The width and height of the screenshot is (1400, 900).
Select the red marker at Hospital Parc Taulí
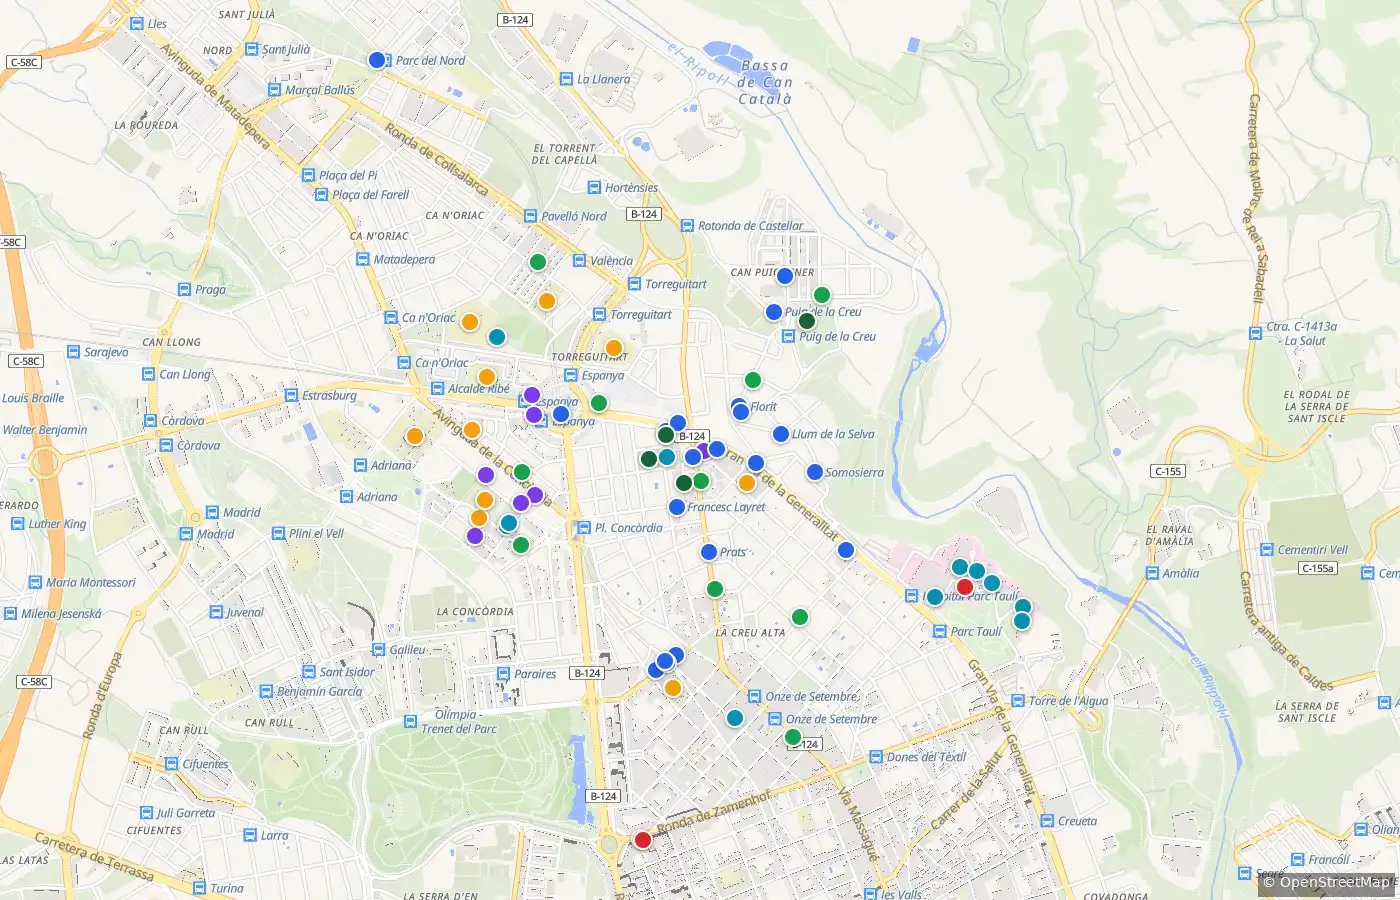(965, 587)
